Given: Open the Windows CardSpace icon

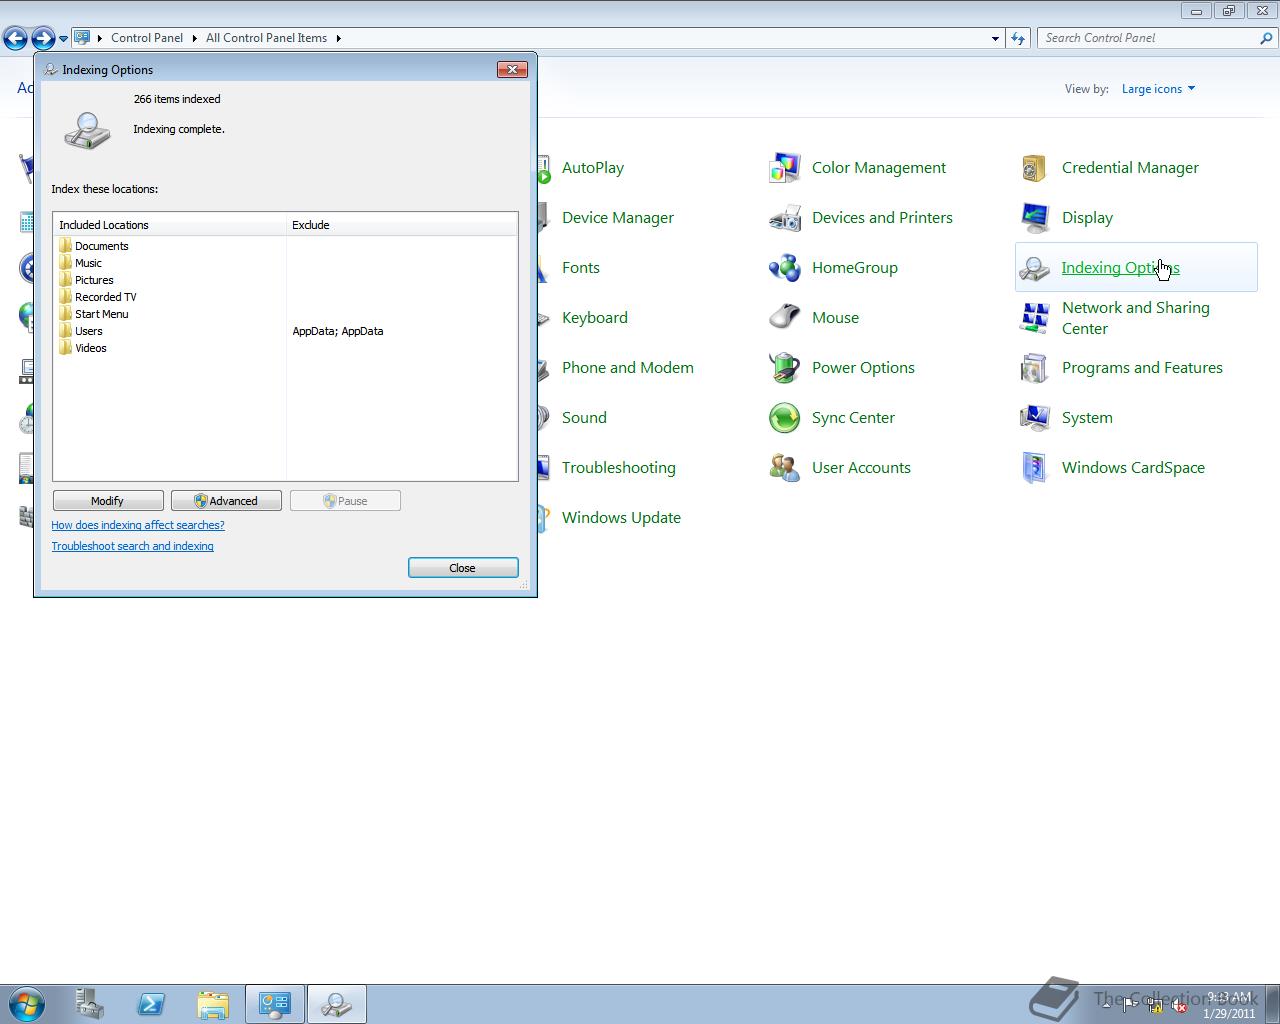Looking at the screenshot, I should [1035, 468].
